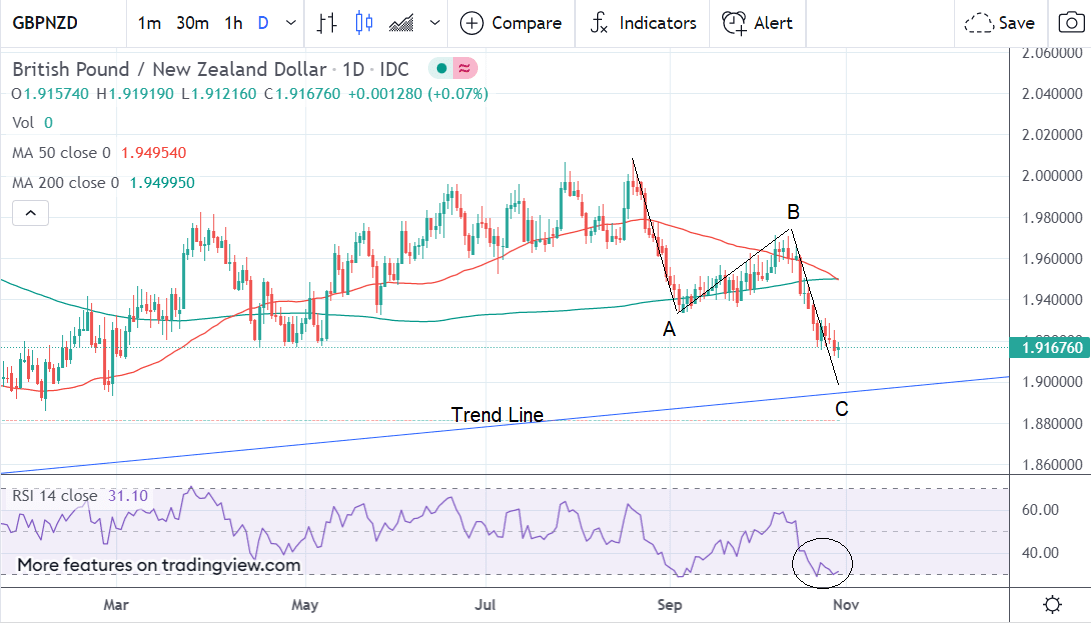Open the tradingview.com features link
Image resolution: width=1091 pixels, height=624 pixels.
pyautogui.click(x=159, y=565)
